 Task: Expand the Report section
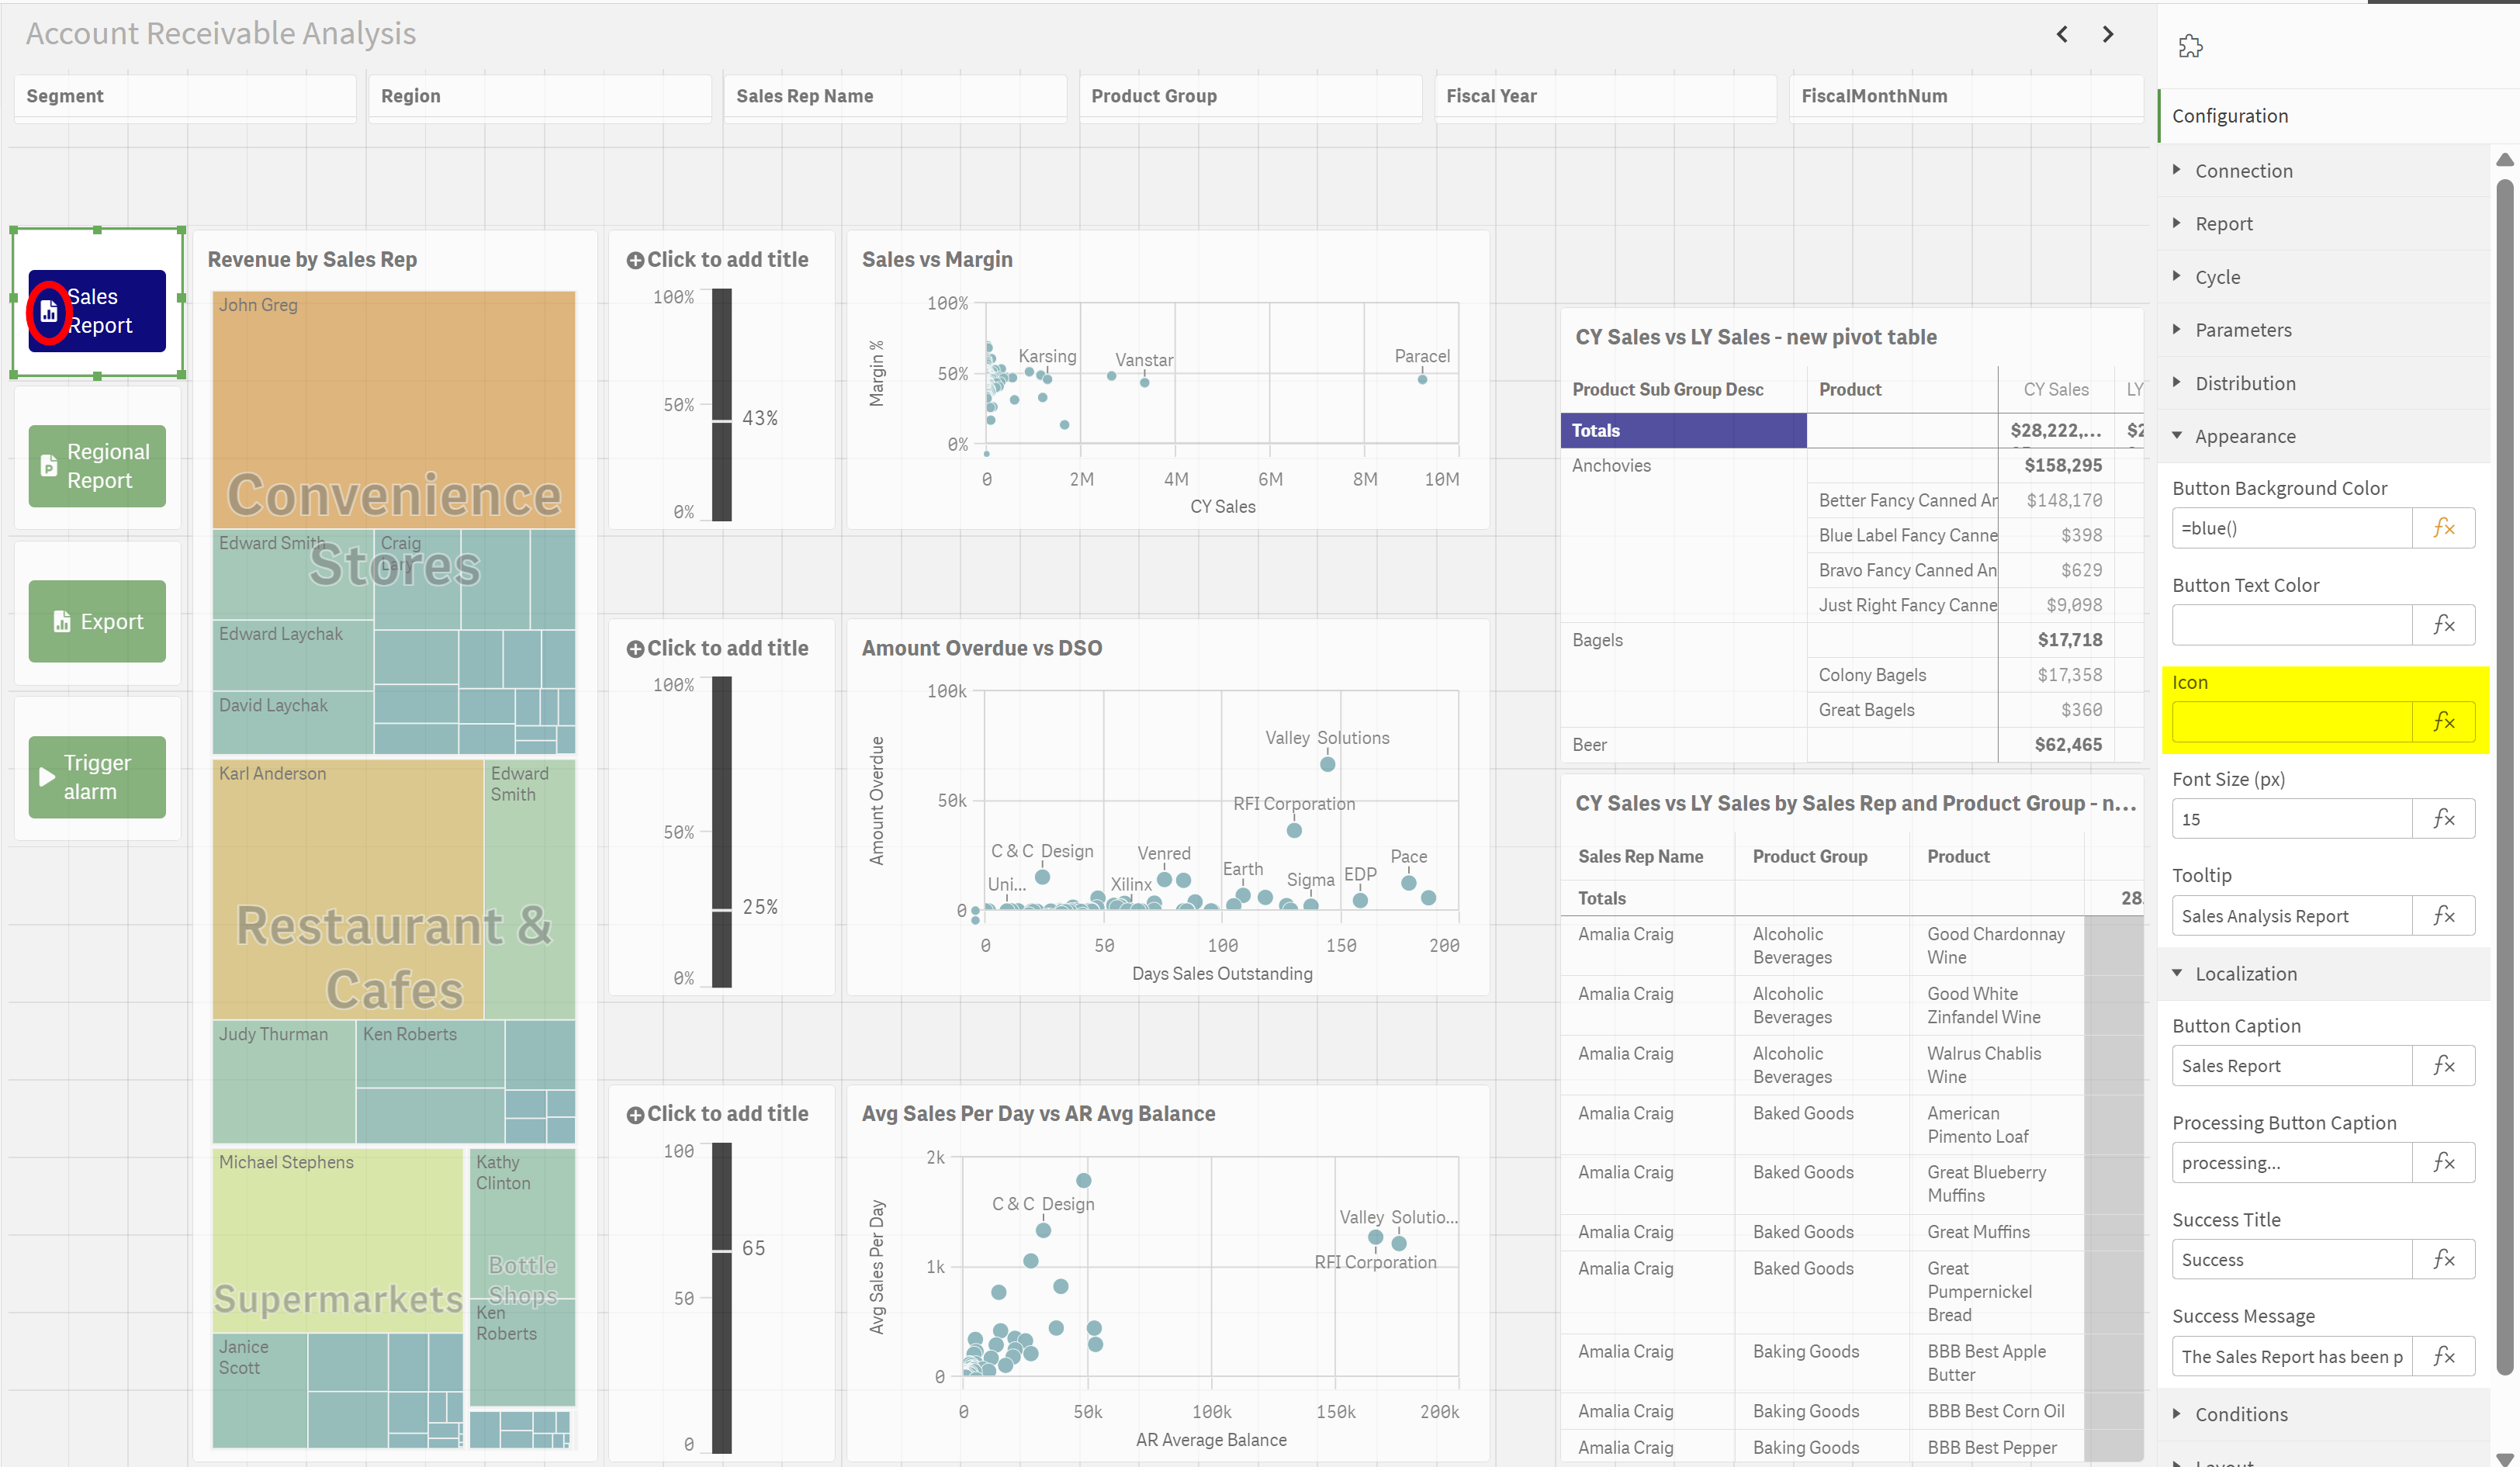[2323, 224]
